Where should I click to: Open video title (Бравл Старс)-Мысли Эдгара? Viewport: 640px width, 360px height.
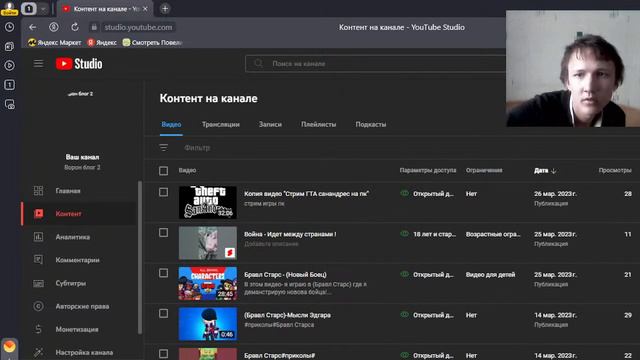(x=287, y=315)
